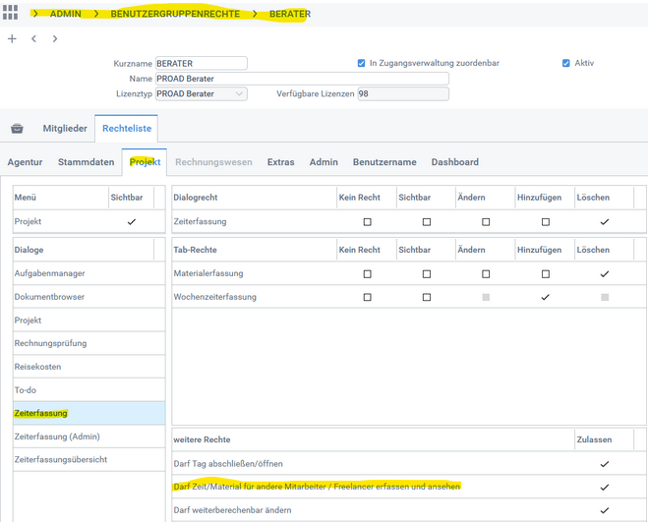The width and height of the screenshot is (650, 524).
Task: Open the Stammdaten rights tab
Action: click(85, 162)
